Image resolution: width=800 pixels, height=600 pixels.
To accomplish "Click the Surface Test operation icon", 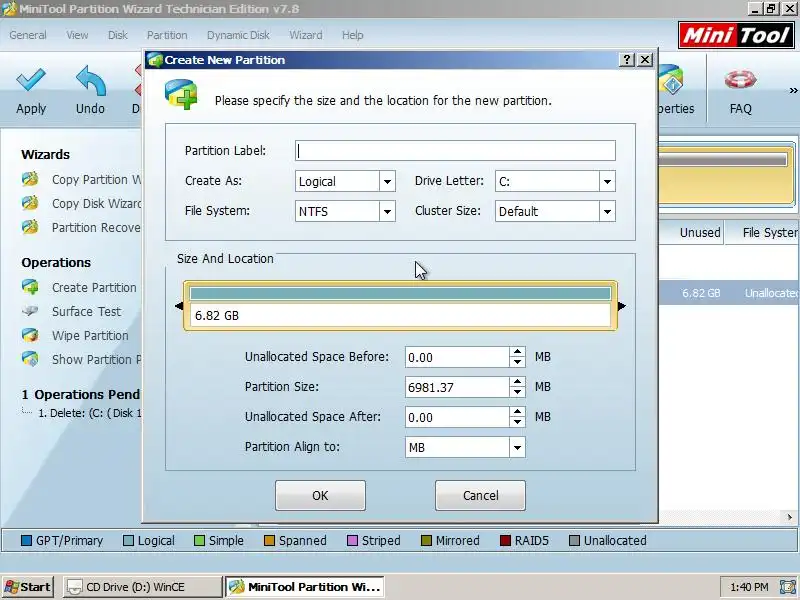I will click(x=30, y=311).
